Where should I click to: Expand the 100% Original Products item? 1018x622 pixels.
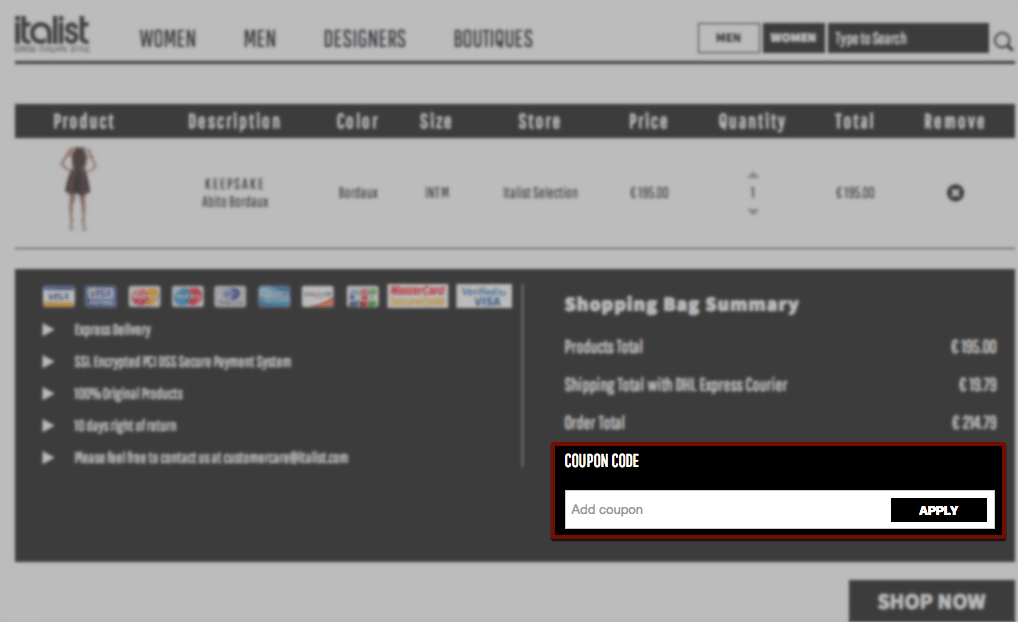(x=47, y=393)
